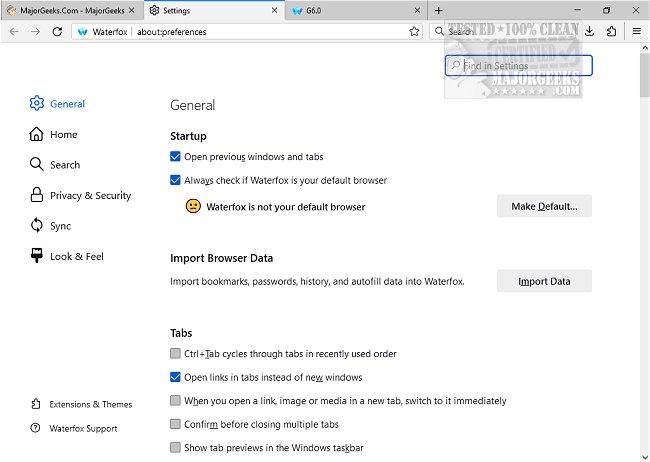
Task: Click the Import Browser Data heading
Action: 221,258
